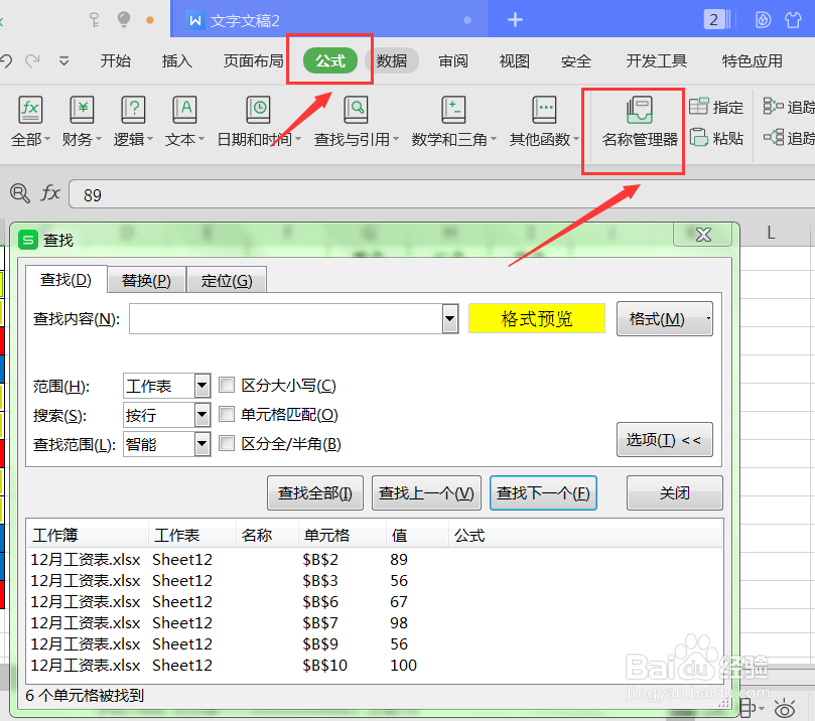Image resolution: width=815 pixels, height=721 pixels.
Task: Click the 查找上一个(V) button
Action: pos(426,493)
